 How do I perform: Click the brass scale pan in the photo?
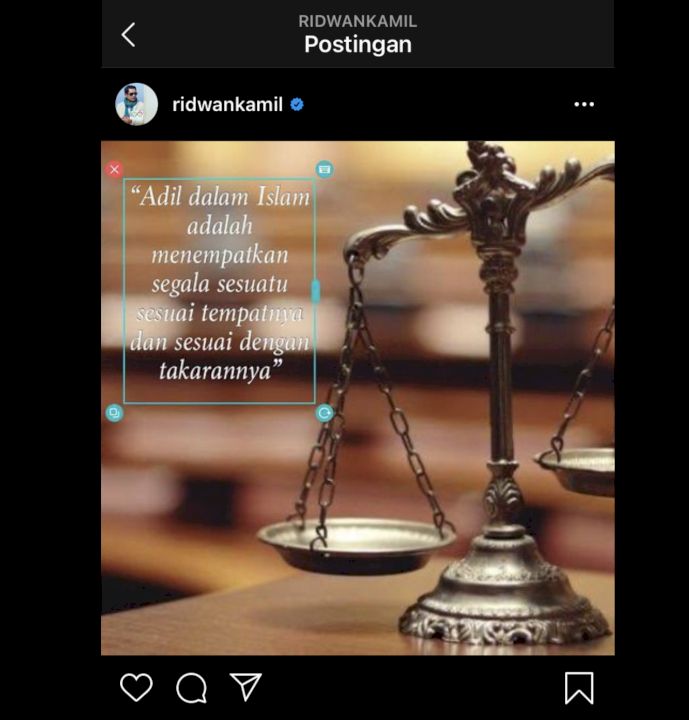(x=356, y=546)
